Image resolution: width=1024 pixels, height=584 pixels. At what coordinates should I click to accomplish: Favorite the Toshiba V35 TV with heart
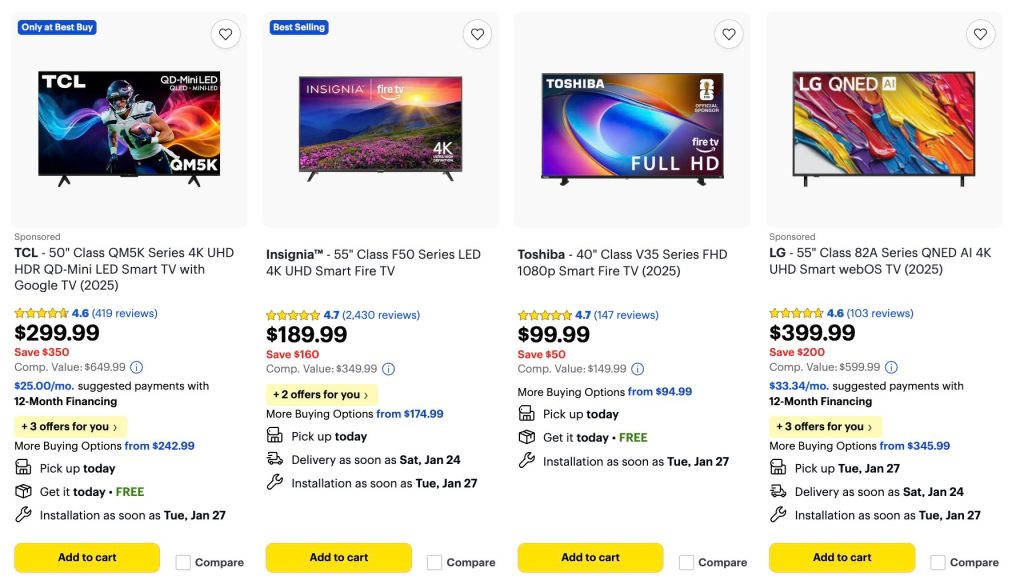tap(729, 34)
